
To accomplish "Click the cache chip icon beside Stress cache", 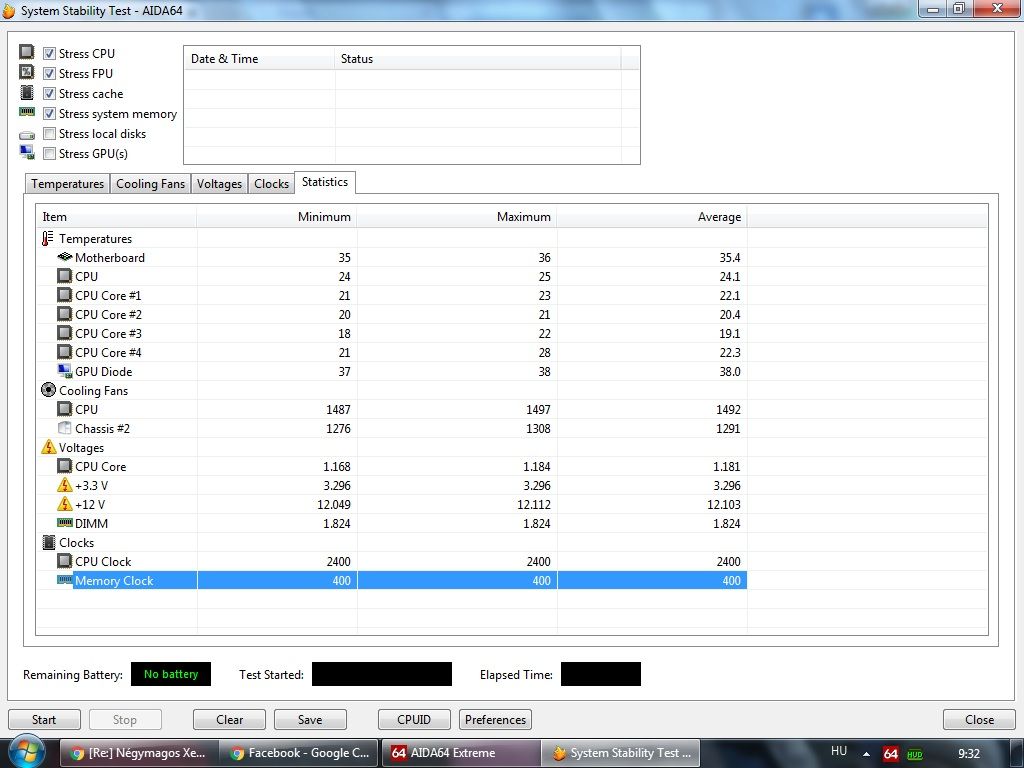I will pos(27,92).
